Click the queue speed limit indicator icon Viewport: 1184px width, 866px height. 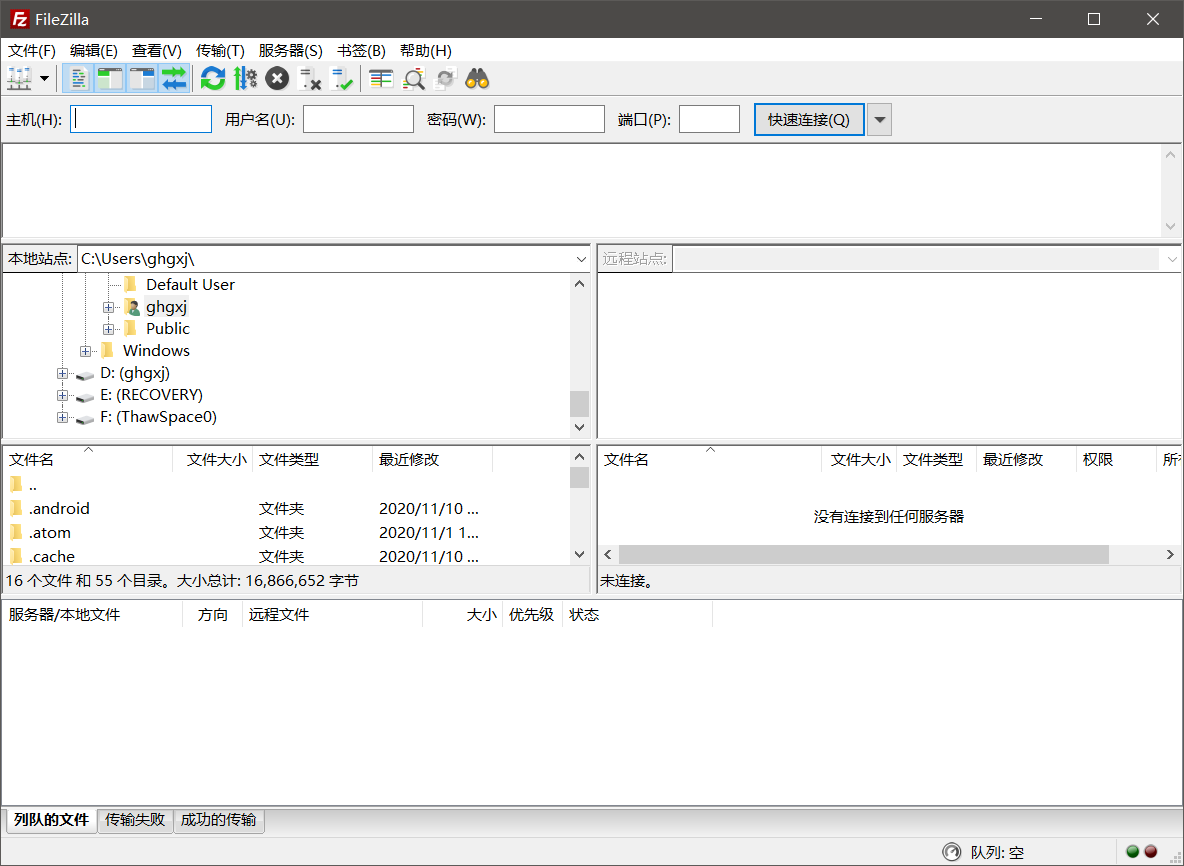951,852
